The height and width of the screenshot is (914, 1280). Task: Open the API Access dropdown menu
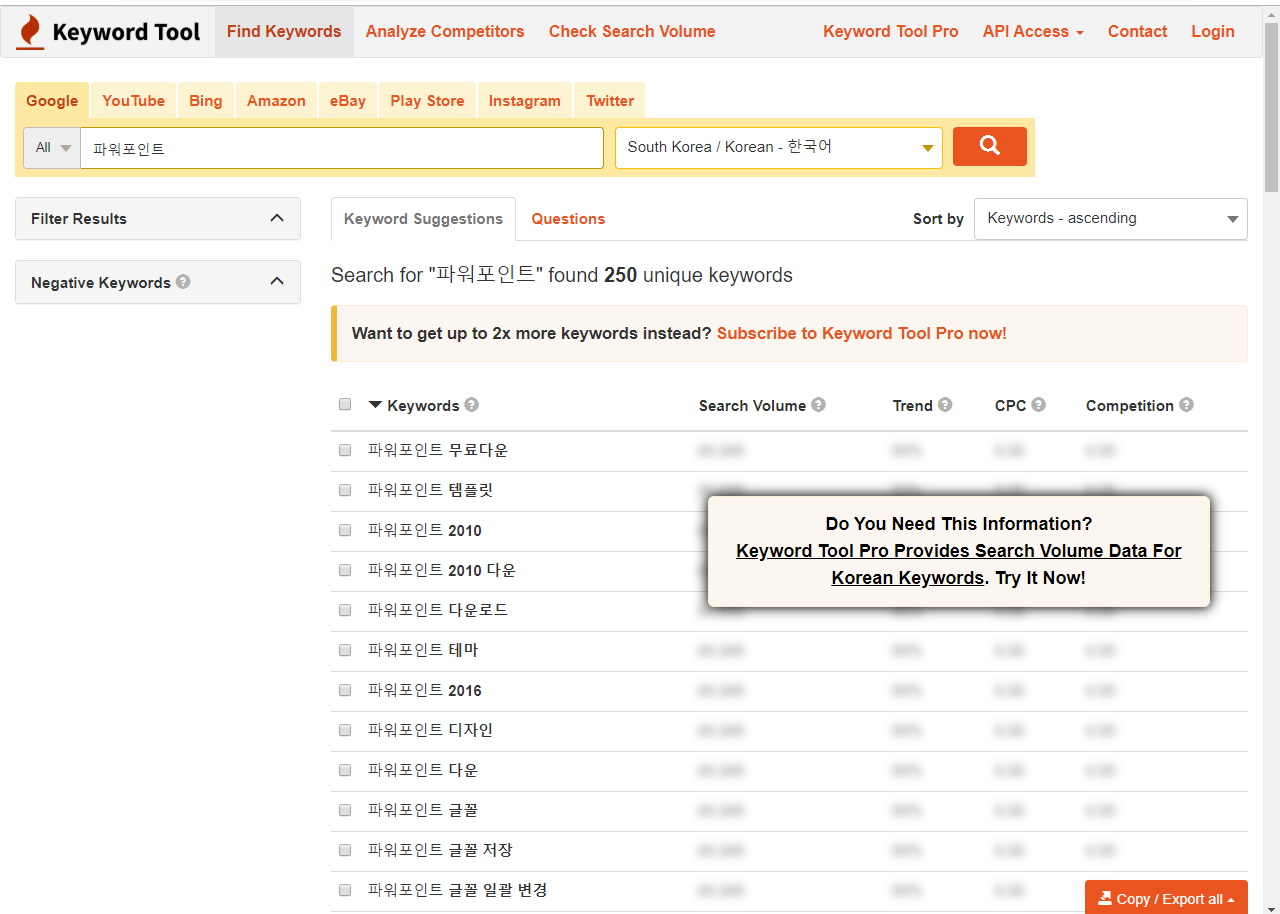click(1033, 32)
